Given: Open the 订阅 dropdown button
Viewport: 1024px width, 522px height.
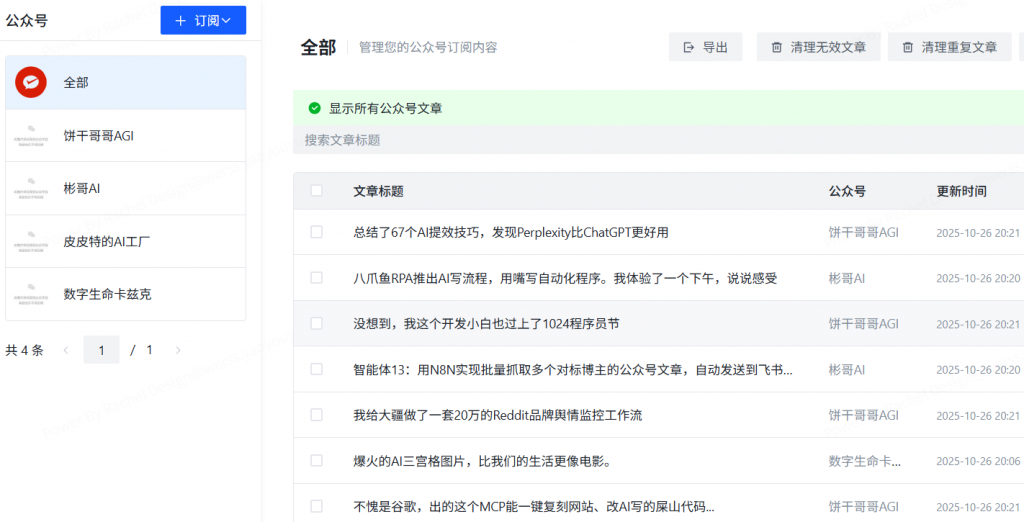Looking at the screenshot, I should [x=203, y=20].
